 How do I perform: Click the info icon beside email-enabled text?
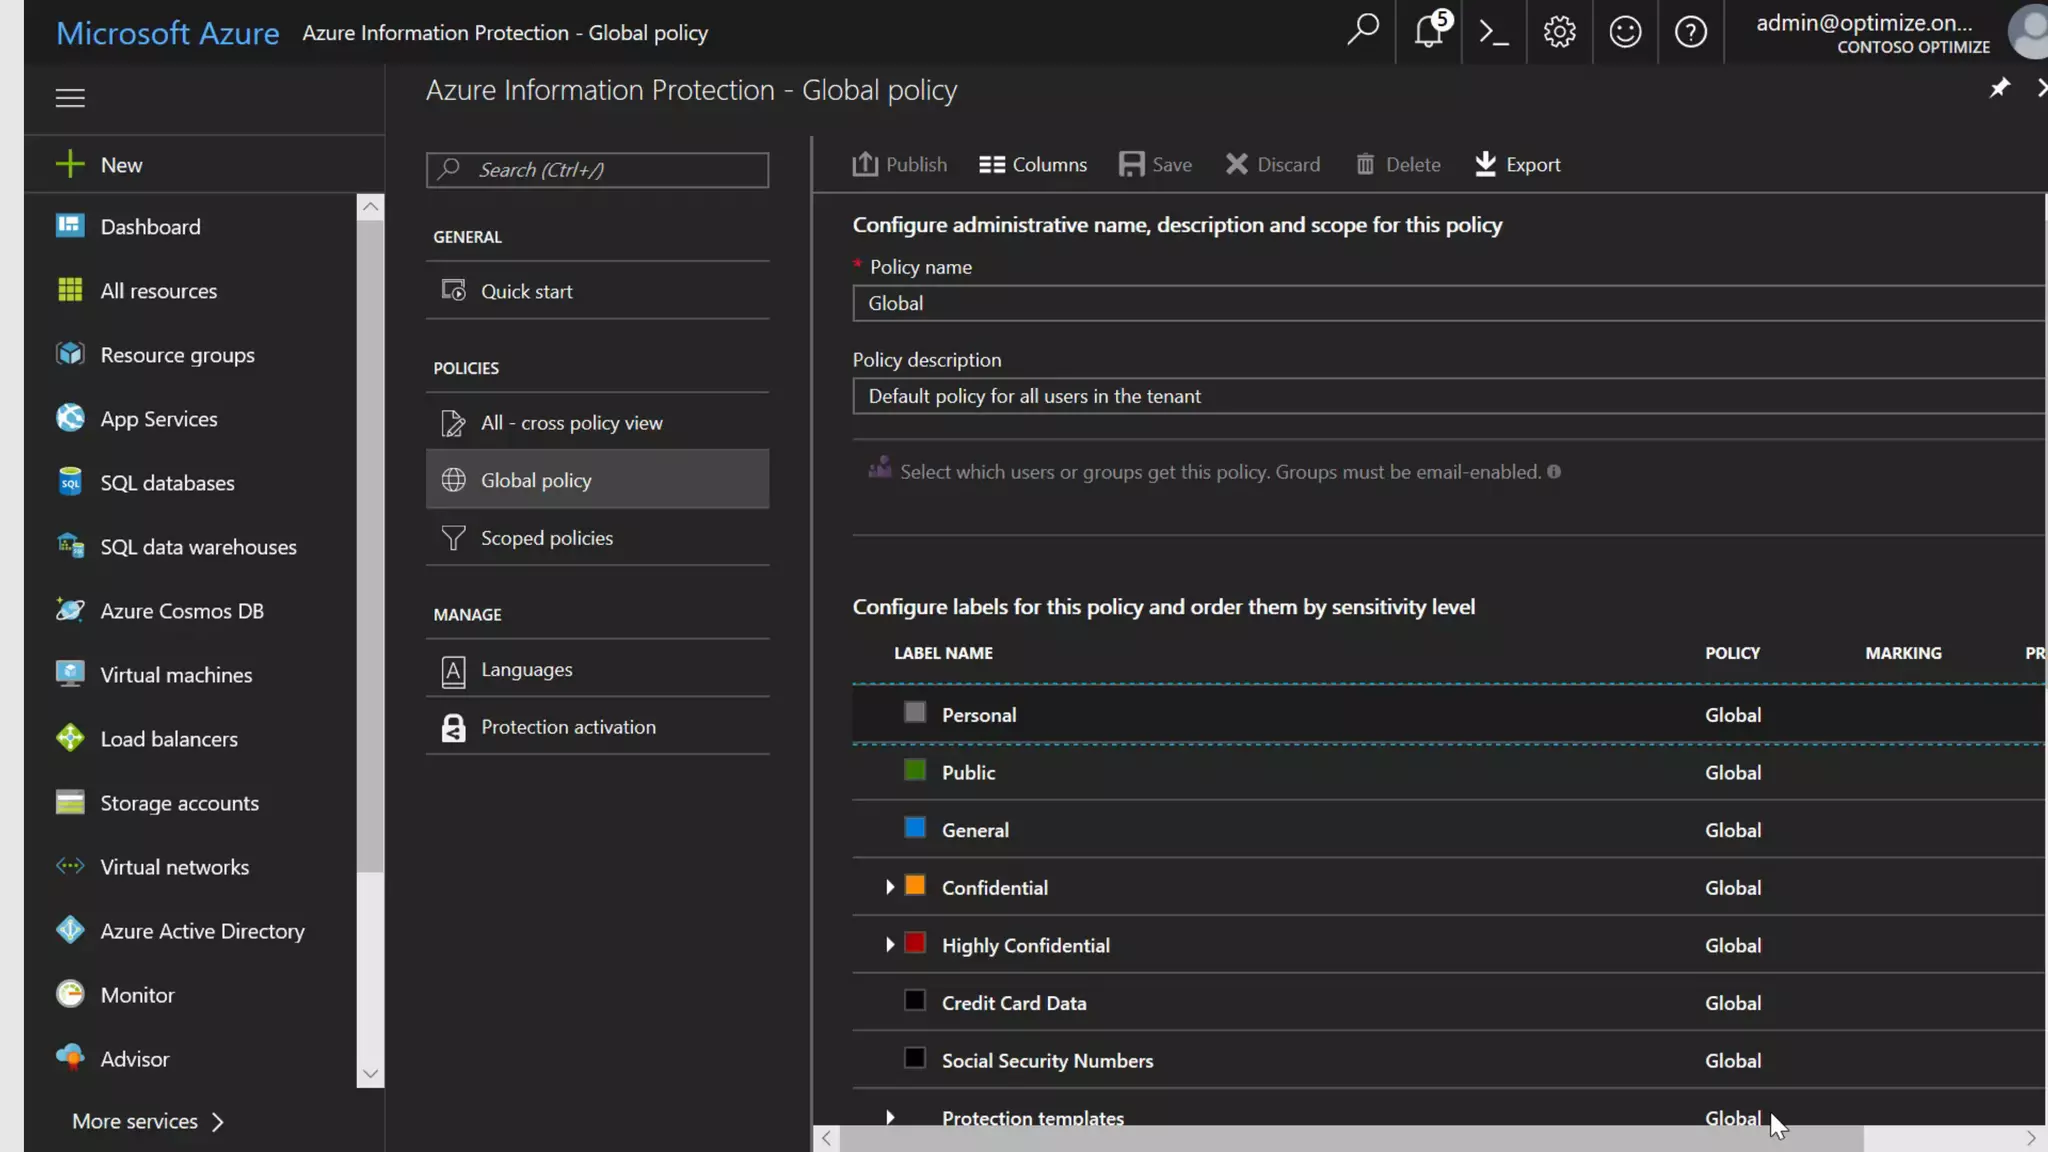pos(1553,472)
